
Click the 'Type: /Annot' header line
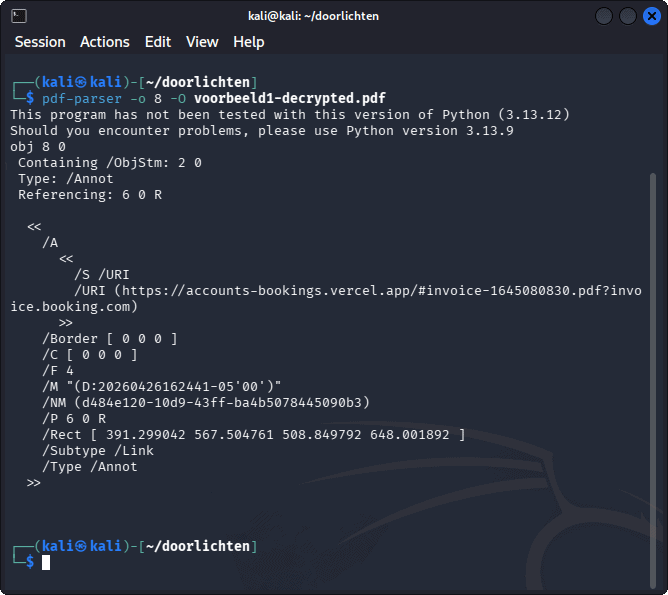66,179
